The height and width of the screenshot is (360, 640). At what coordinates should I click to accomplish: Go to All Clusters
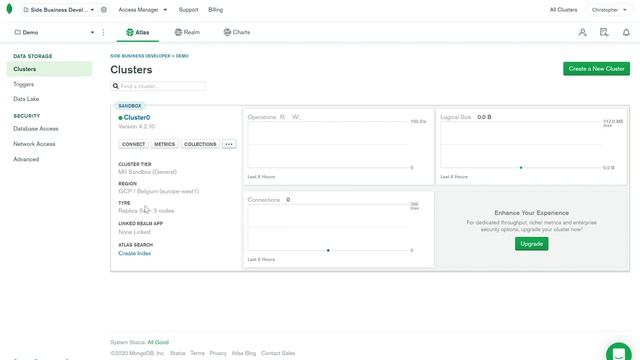563,10
